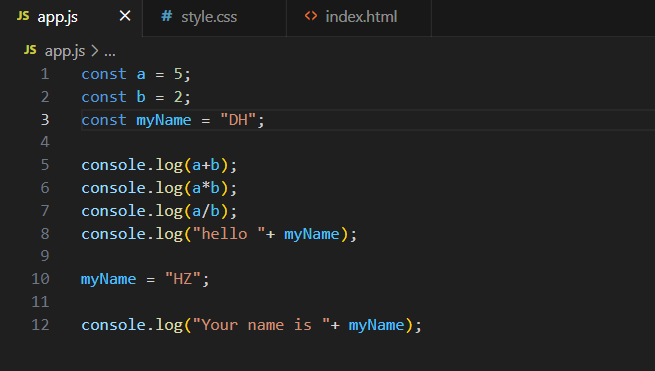Click the CSS hash icon on style.css tab

[x=167, y=16]
